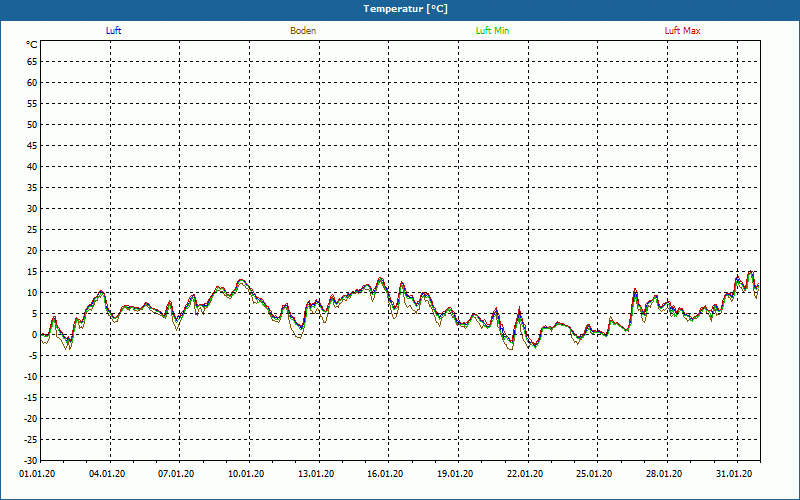Click the -25 y-axis value

pos(31,440)
